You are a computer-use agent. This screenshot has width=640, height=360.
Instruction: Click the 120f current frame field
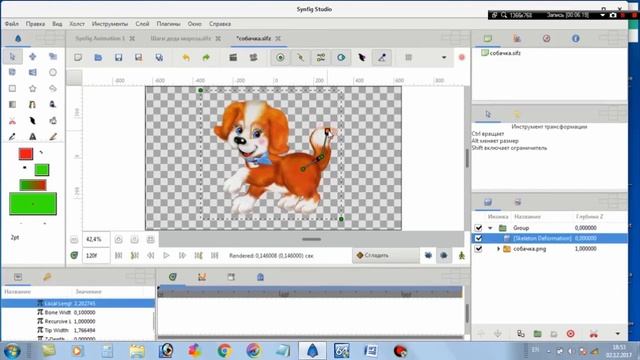point(96,256)
